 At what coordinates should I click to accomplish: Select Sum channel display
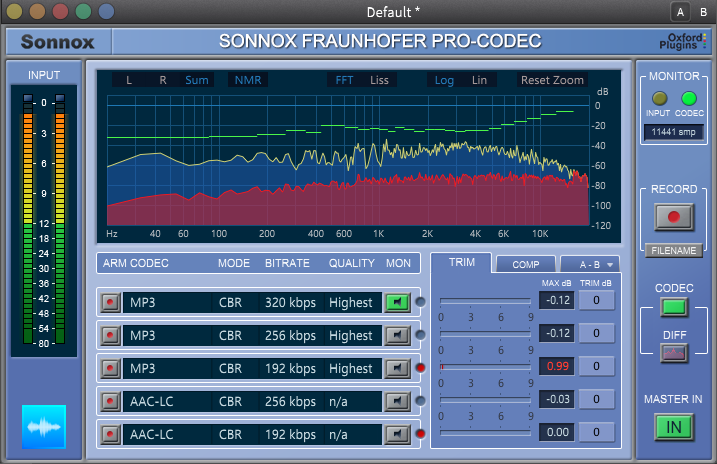coord(197,80)
